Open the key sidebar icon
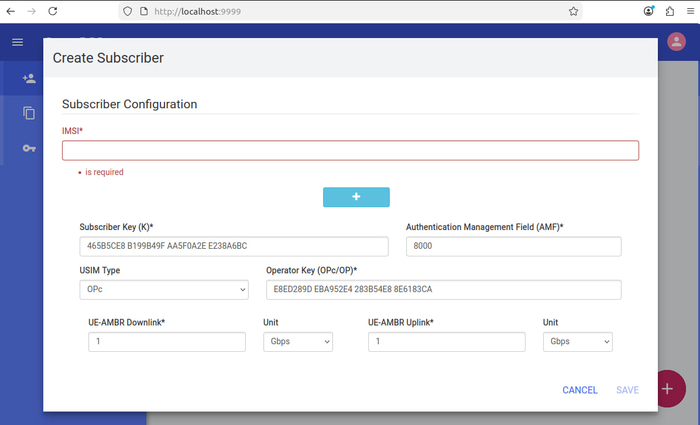 (x=29, y=148)
